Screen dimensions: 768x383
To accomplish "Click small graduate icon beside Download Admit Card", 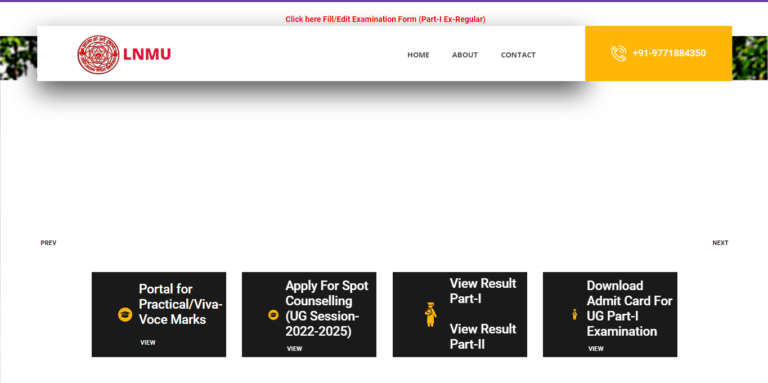I will tap(575, 314).
